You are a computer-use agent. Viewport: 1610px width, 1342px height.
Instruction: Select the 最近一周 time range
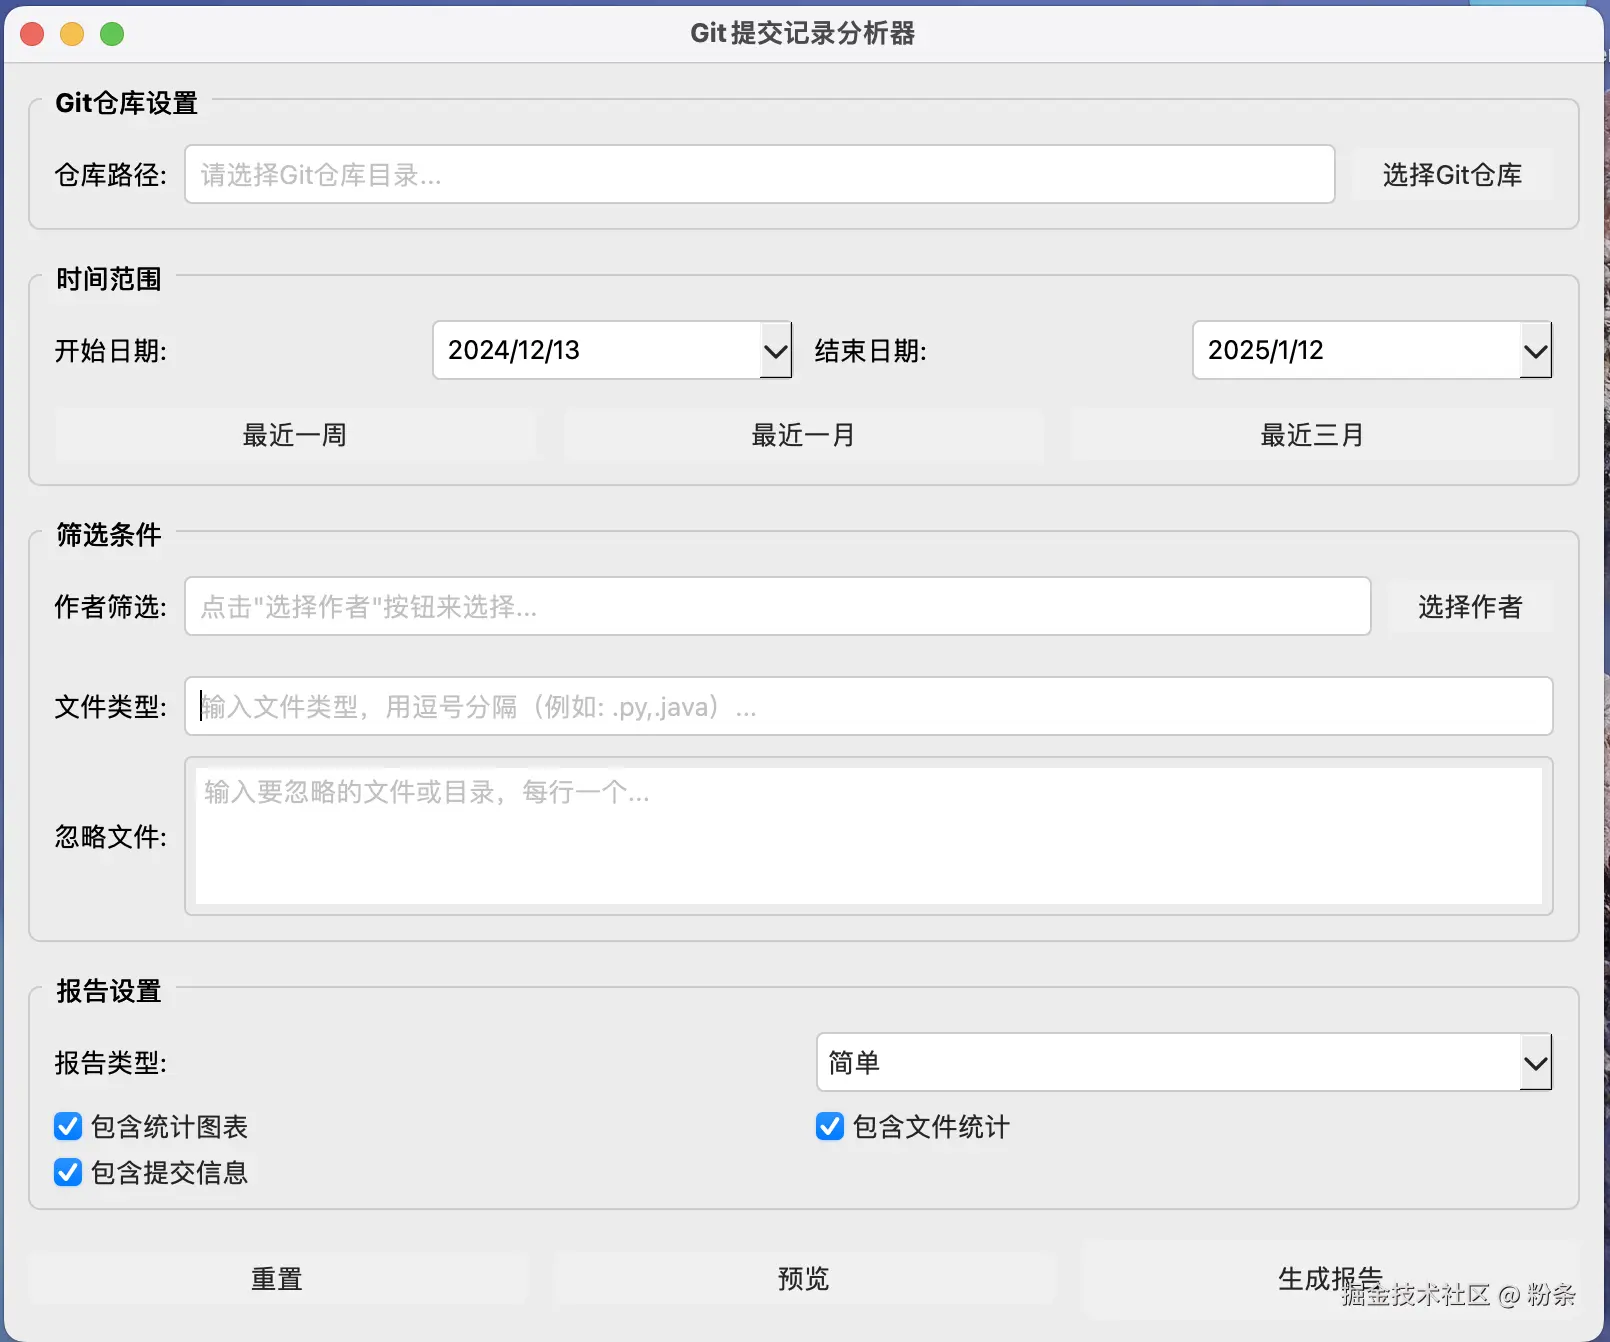[293, 435]
